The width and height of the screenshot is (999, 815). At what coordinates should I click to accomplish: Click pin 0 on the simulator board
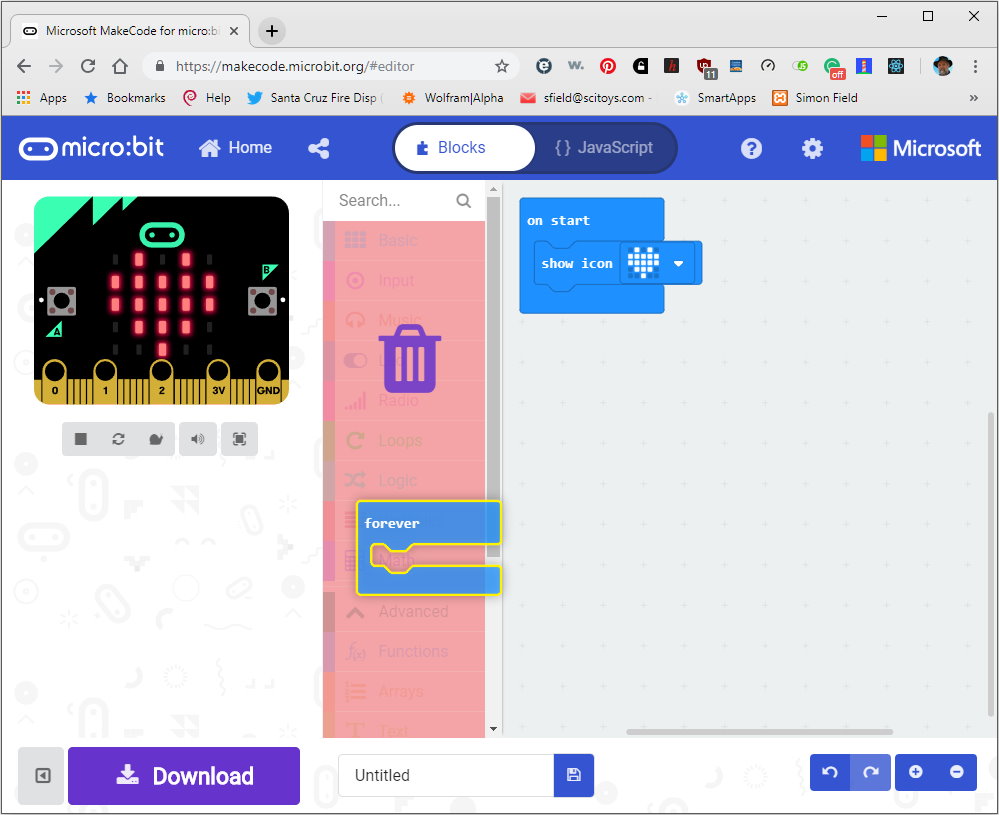coord(55,380)
